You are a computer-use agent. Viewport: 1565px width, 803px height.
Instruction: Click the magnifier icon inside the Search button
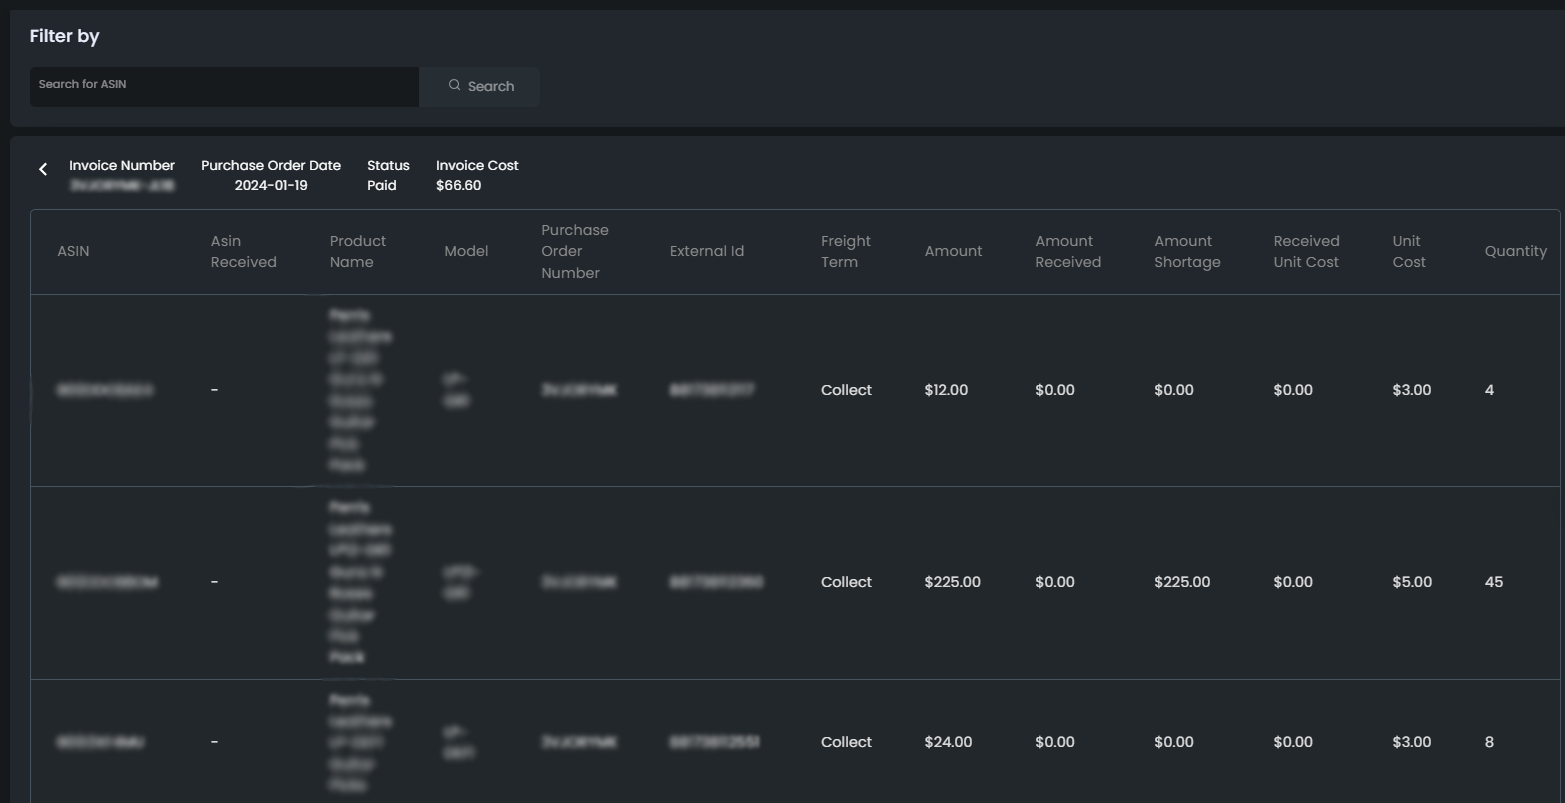455,85
